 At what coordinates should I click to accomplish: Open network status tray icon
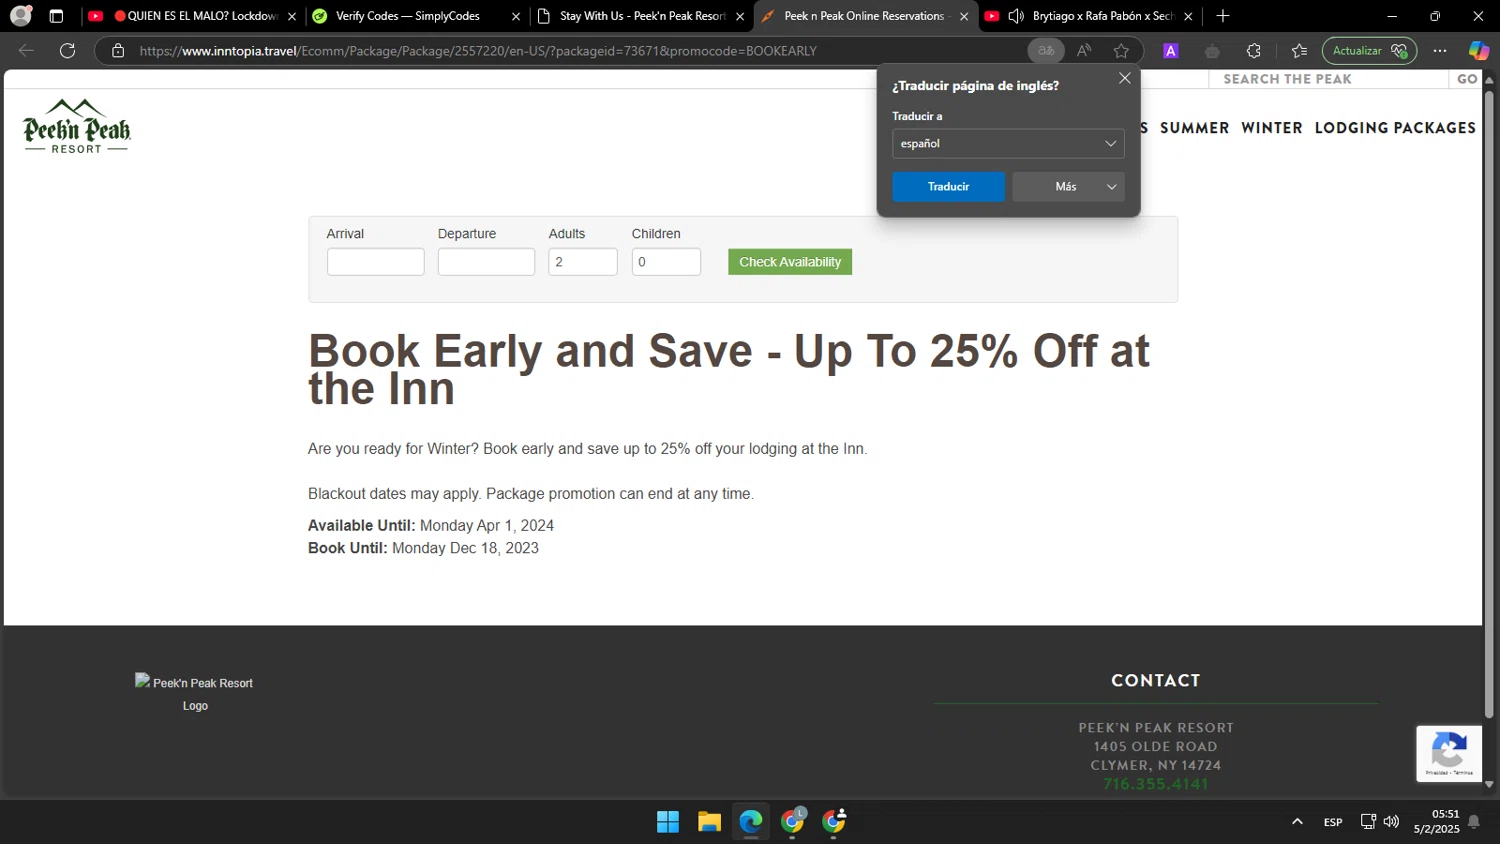coord(1368,822)
